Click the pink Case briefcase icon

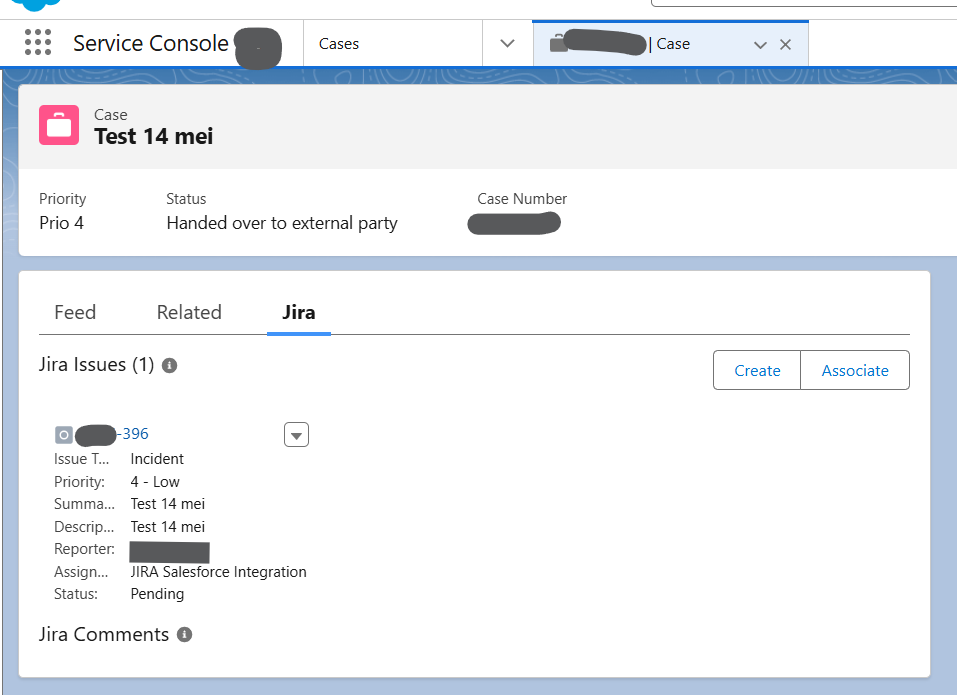(x=58, y=124)
